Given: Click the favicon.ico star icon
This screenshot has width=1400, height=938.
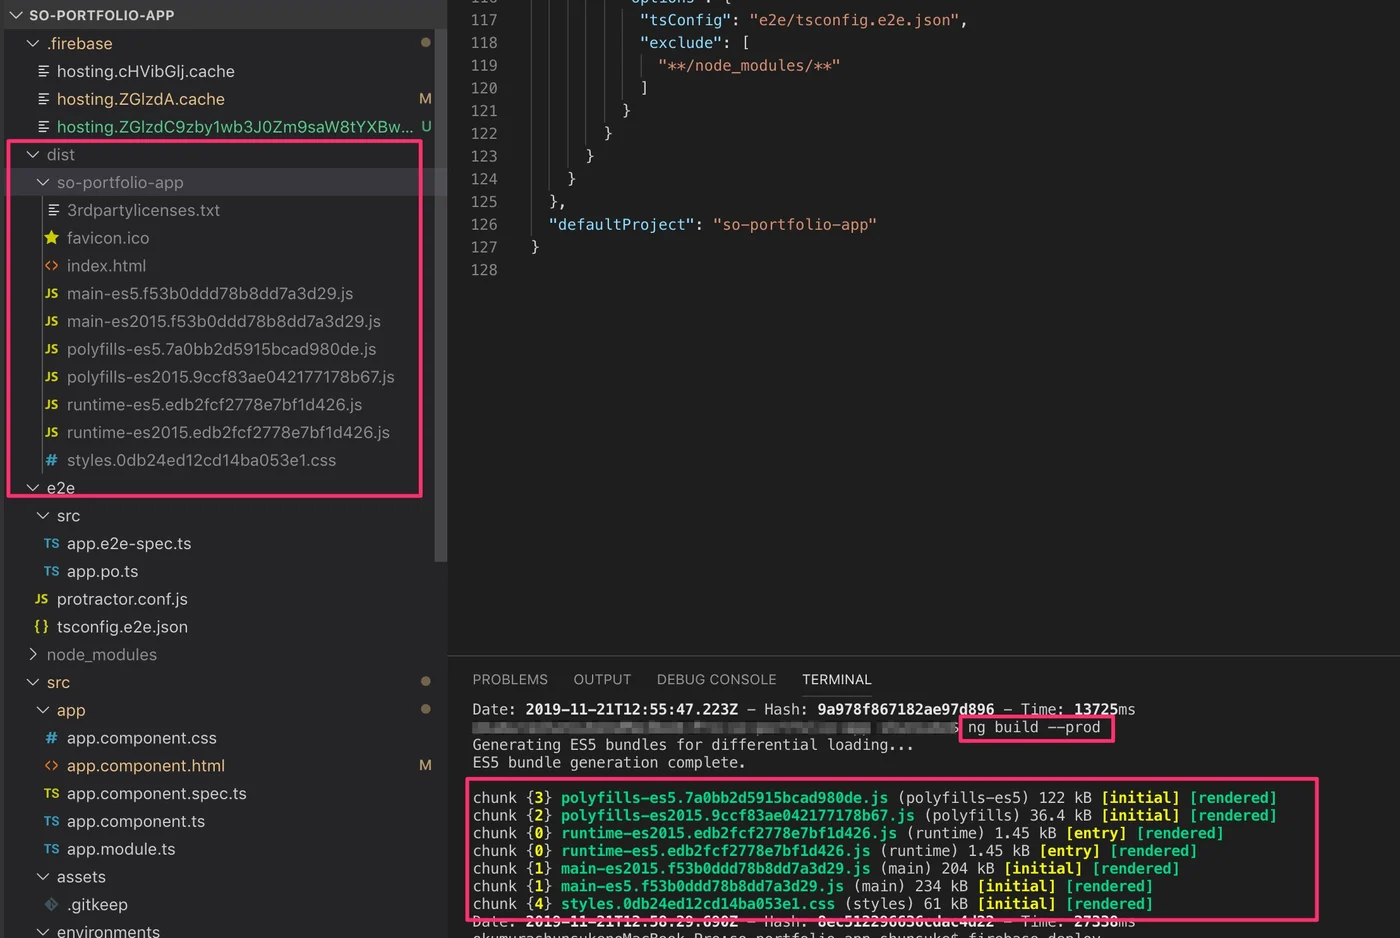Looking at the screenshot, I should [x=52, y=238].
